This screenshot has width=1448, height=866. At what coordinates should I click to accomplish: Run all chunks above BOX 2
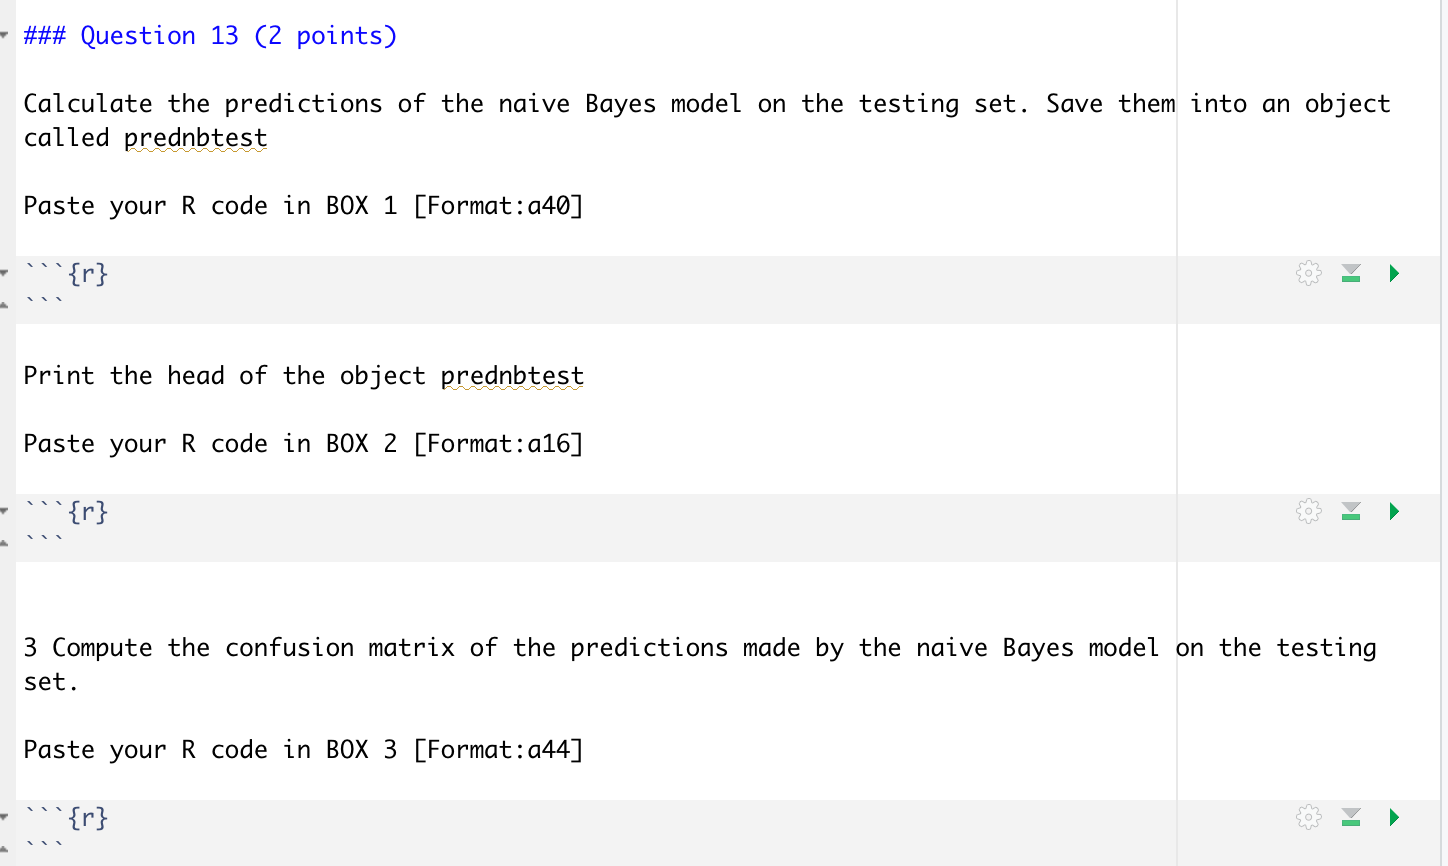point(1350,511)
